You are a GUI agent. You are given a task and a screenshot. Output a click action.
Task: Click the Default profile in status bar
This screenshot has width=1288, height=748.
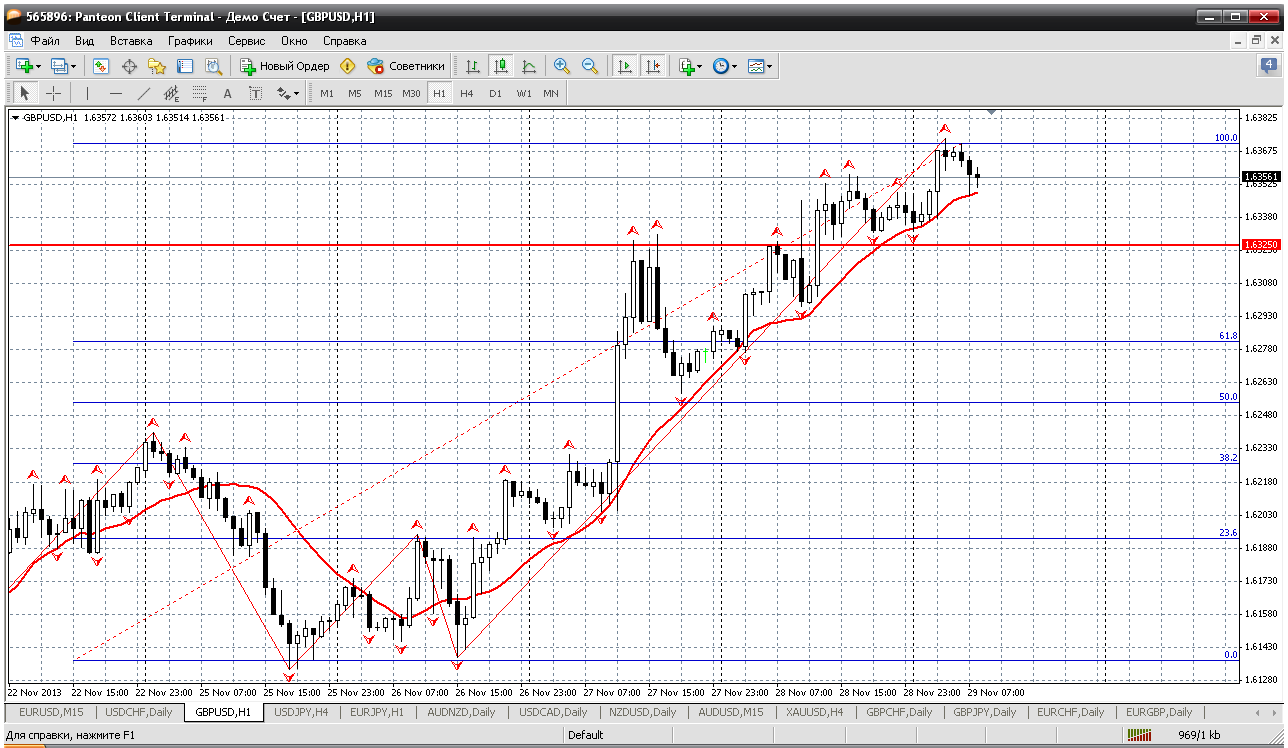point(585,735)
